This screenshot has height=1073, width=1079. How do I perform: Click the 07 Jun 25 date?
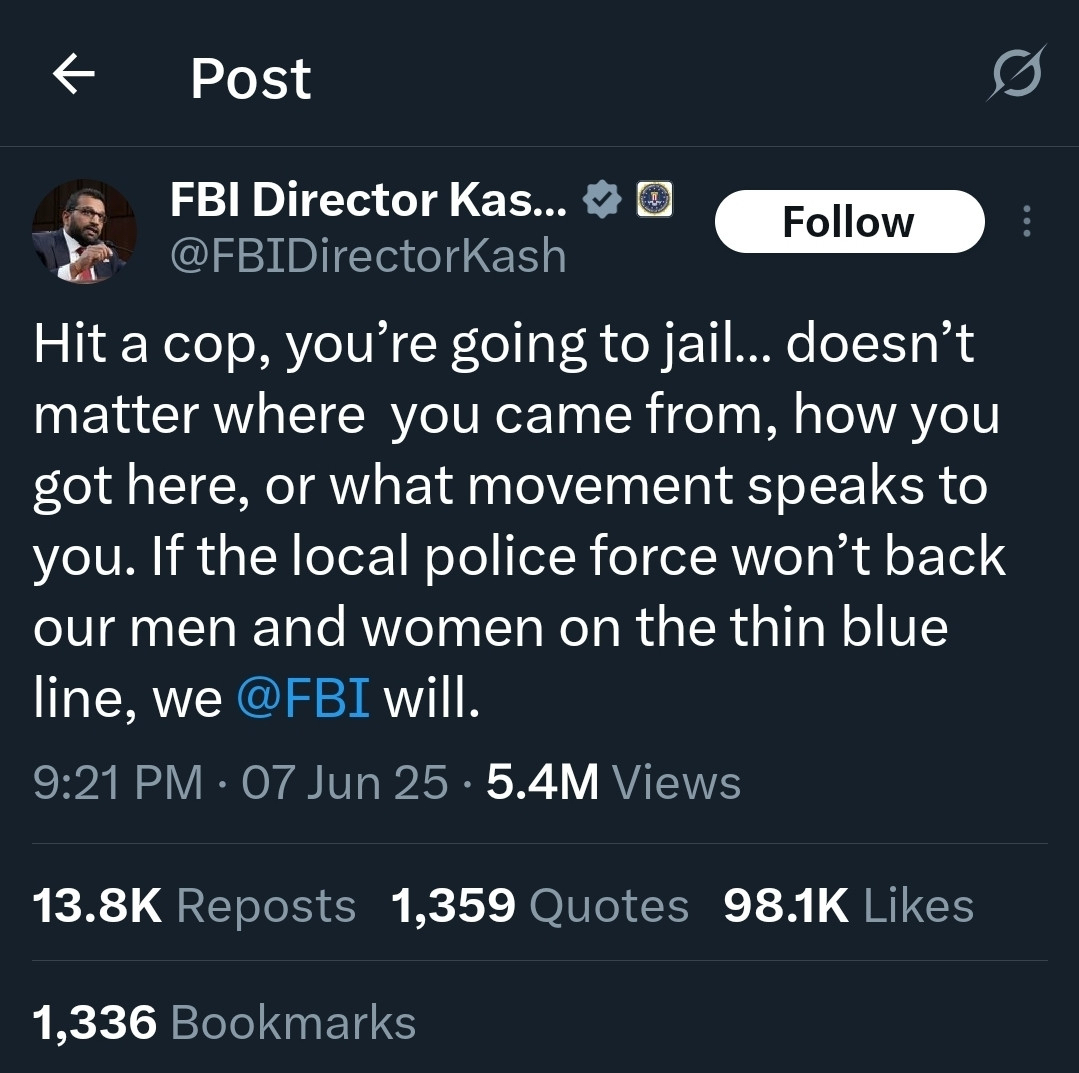click(345, 783)
